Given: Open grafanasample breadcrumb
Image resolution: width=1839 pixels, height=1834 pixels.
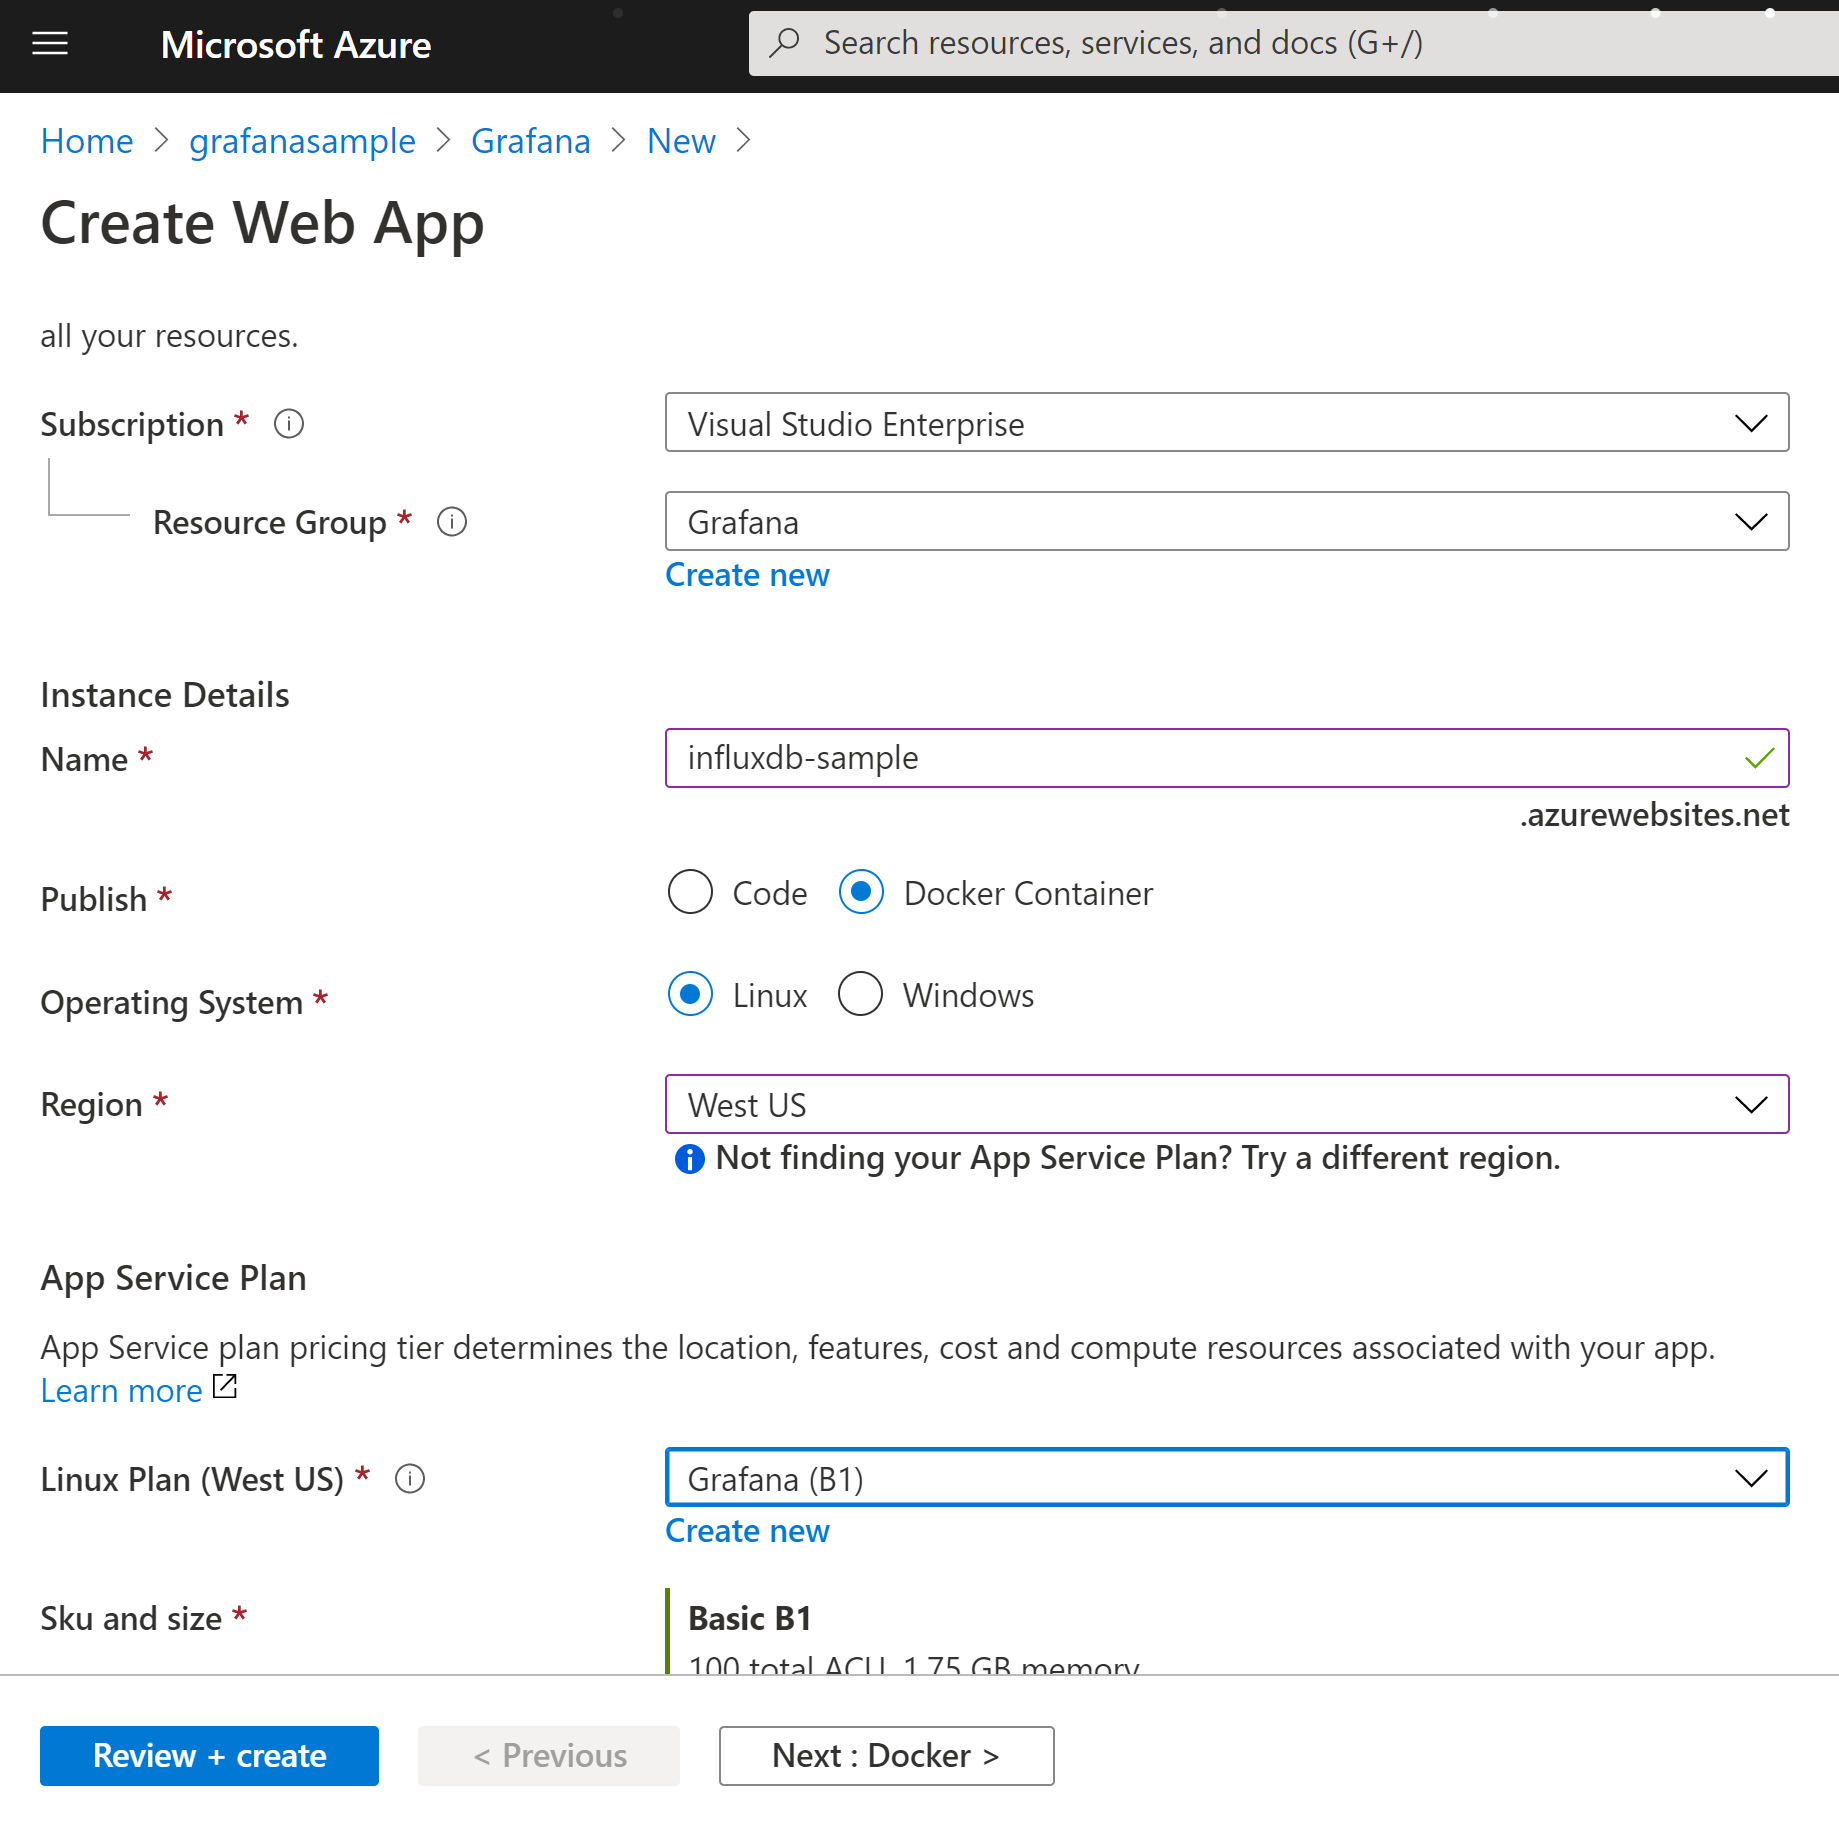Looking at the screenshot, I should point(302,141).
